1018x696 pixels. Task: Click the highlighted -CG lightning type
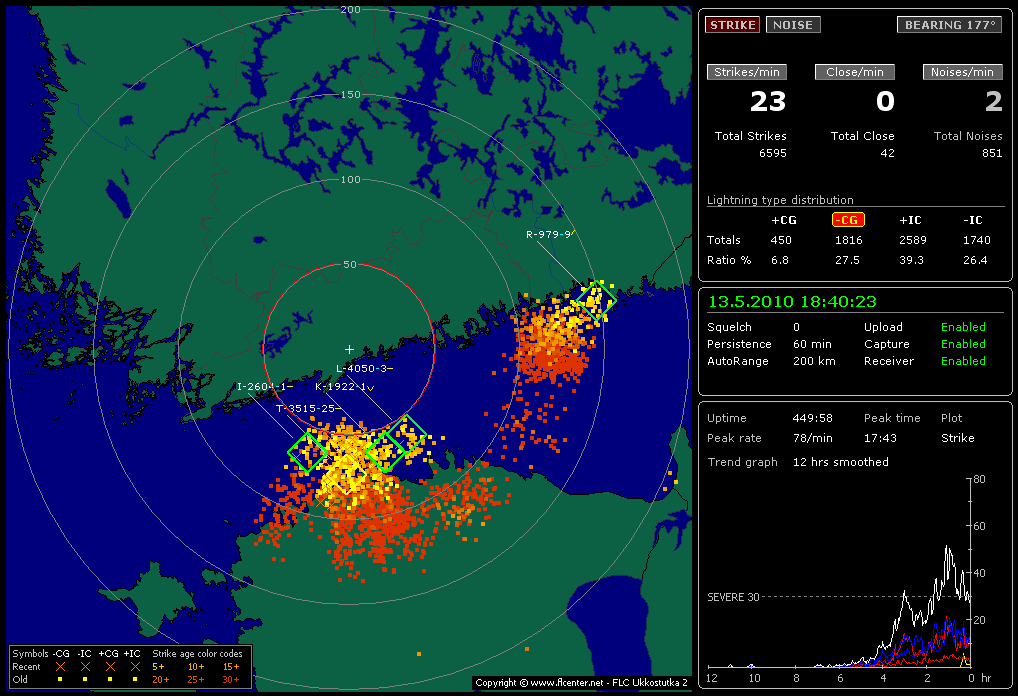click(x=847, y=220)
